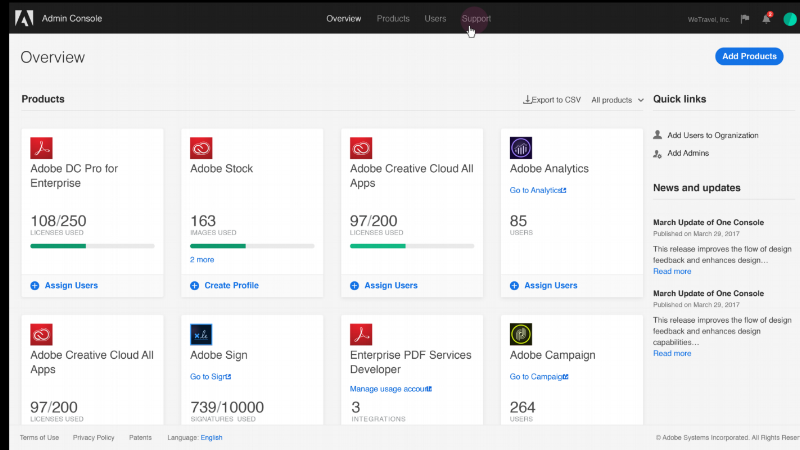Click the Creative Cloud All Apps license bar

click(x=412, y=246)
